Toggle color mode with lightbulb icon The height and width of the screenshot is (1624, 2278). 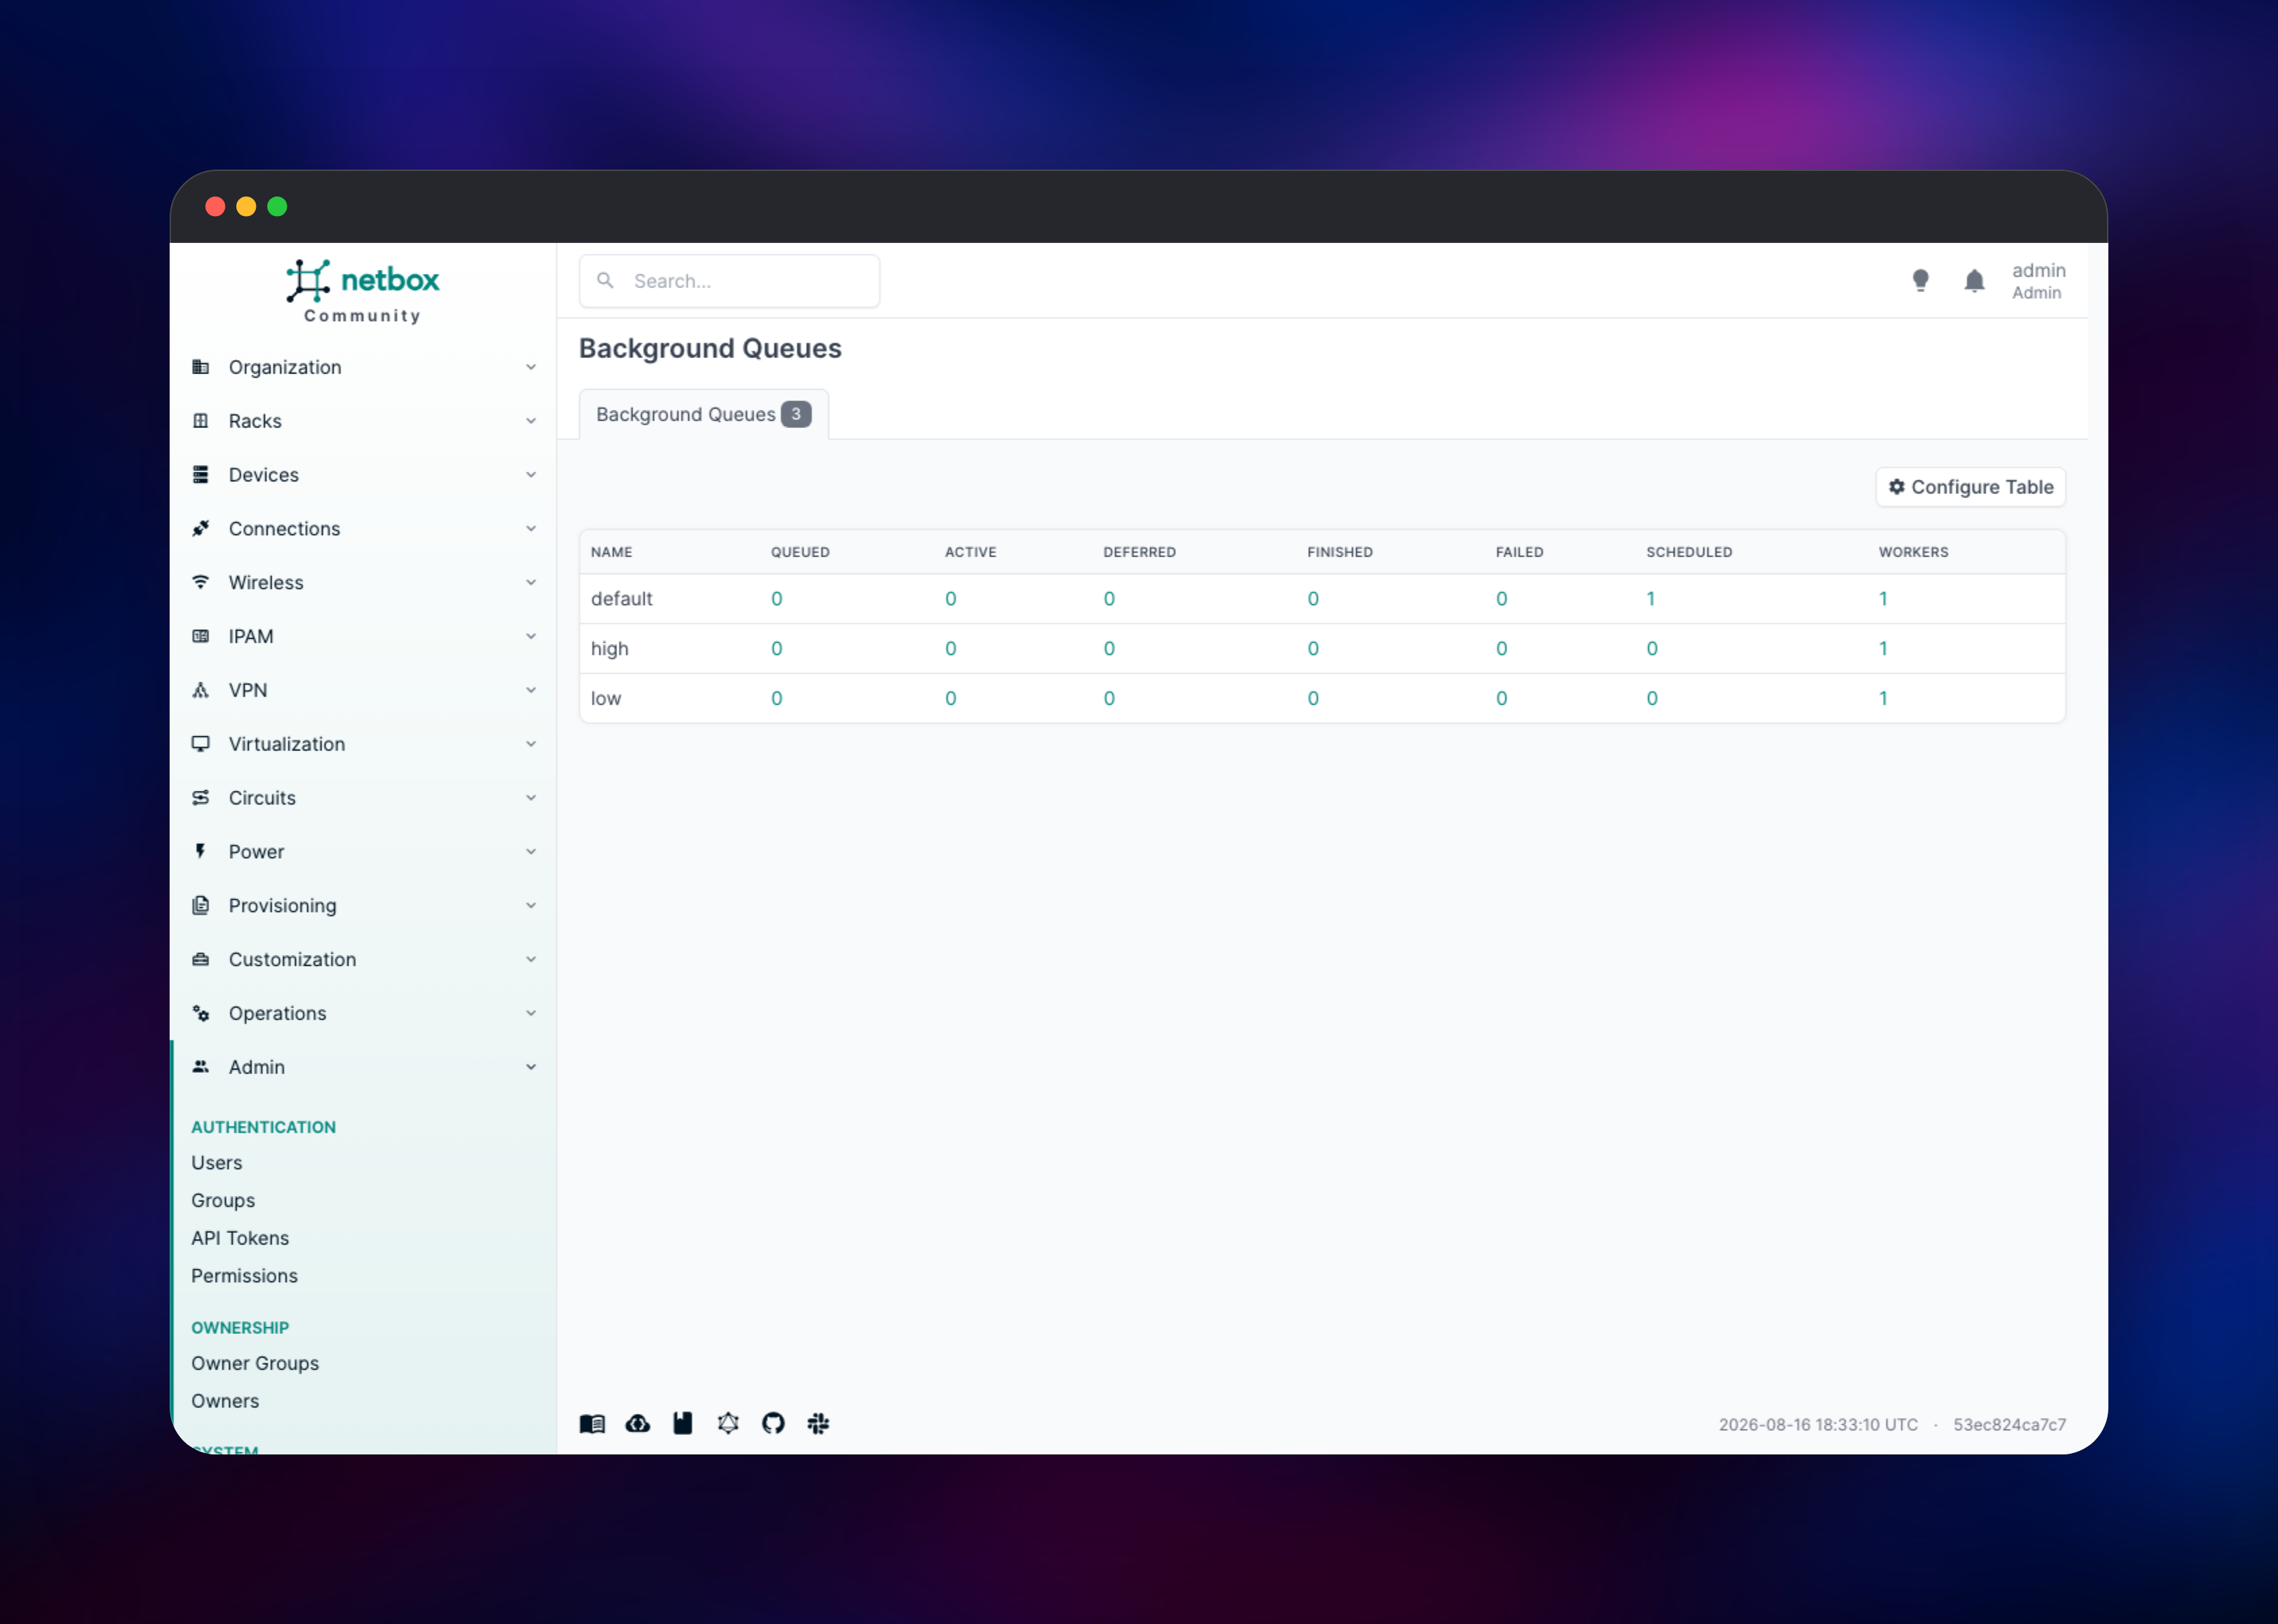coord(1920,281)
